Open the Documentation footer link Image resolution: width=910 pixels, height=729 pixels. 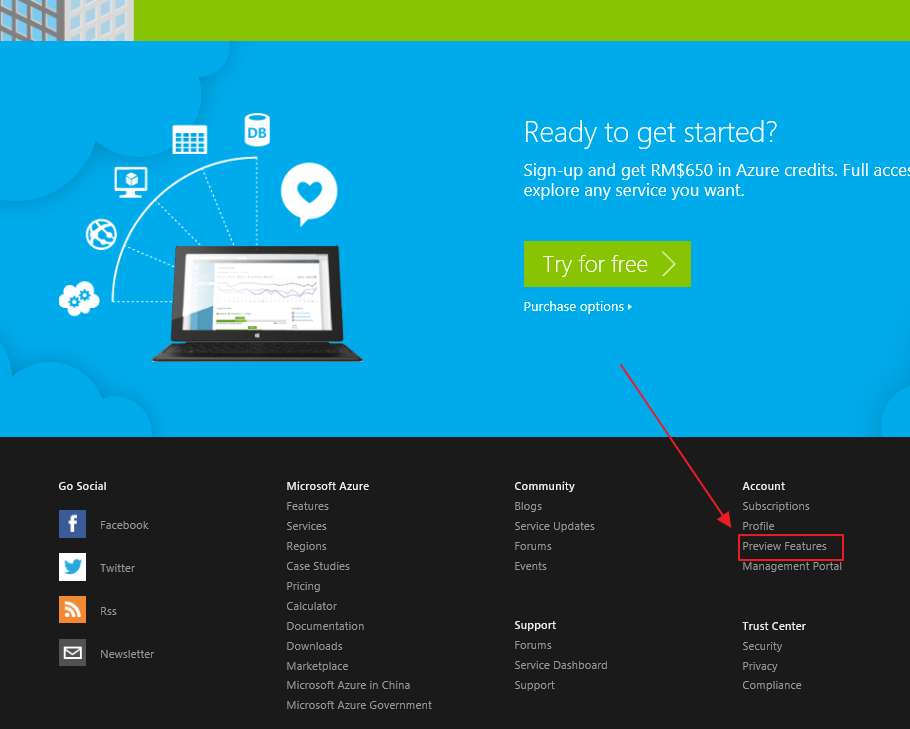[325, 626]
